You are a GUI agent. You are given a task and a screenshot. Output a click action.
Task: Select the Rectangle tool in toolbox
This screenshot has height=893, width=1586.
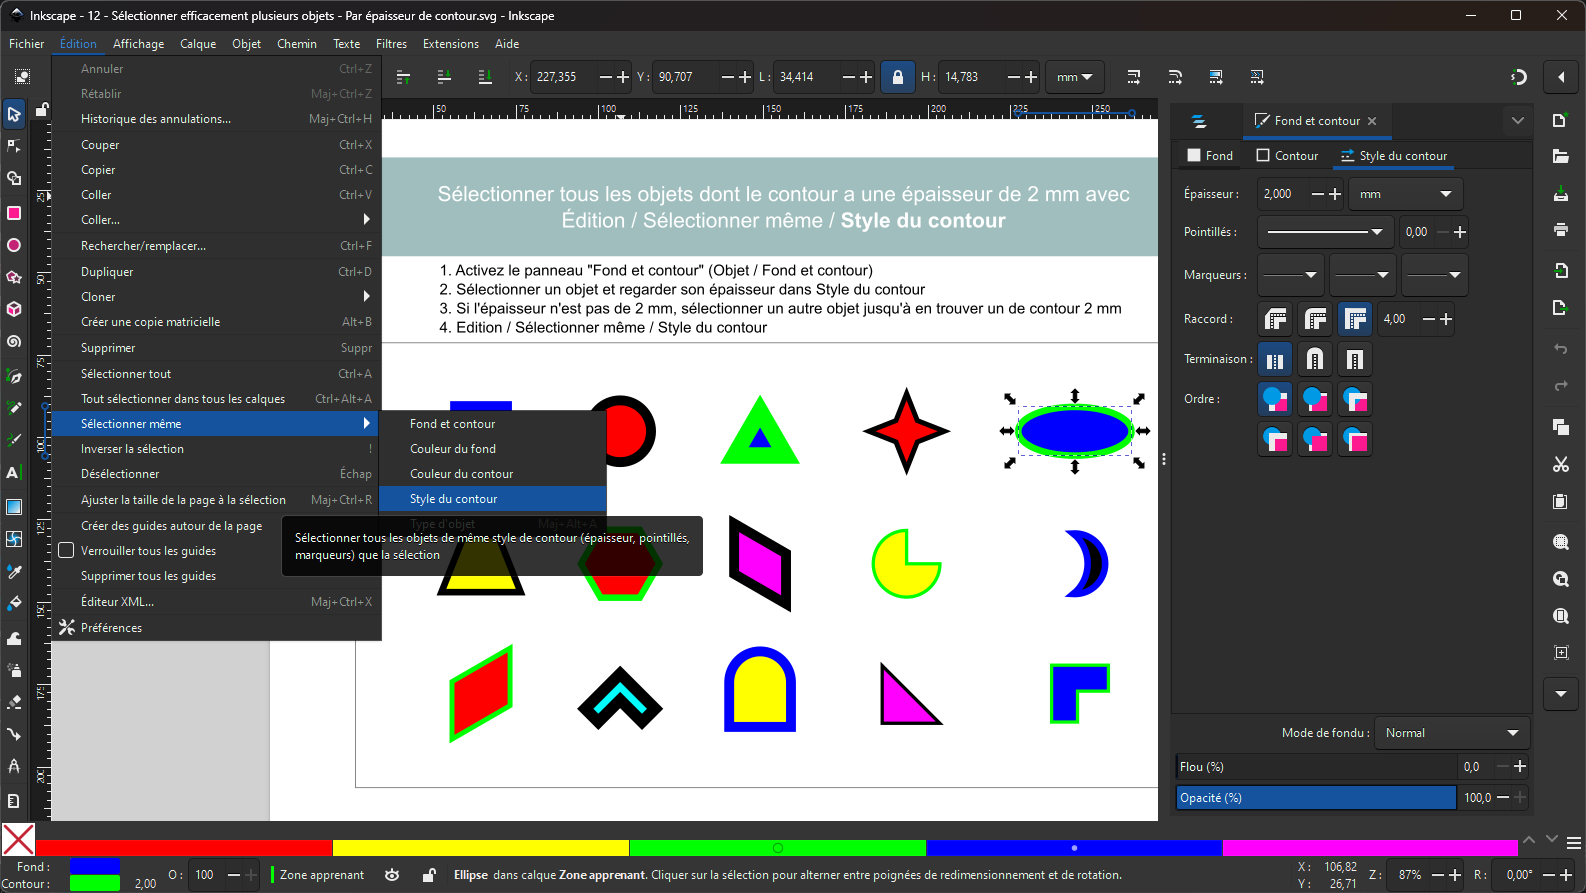[14, 212]
